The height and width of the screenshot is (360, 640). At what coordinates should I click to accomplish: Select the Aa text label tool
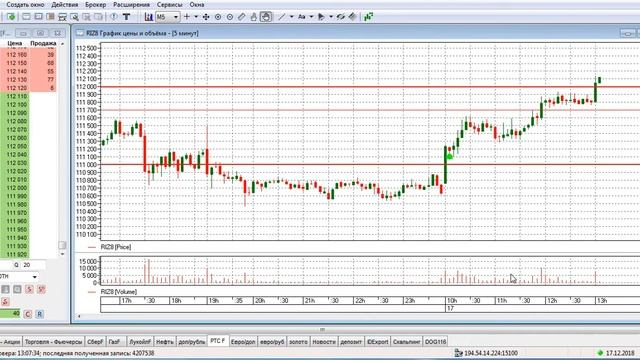[302, 17]
